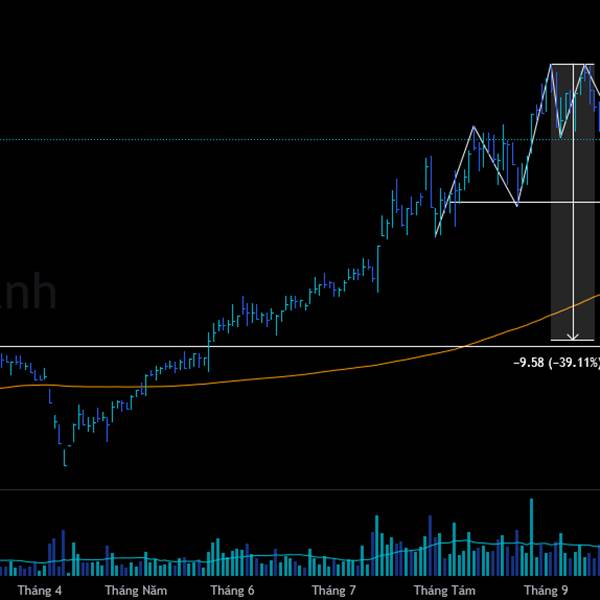The height and width of the screenshot is (600, 600).
Task: Click the Tháng 6 axis label
Action: coord(232,590)
